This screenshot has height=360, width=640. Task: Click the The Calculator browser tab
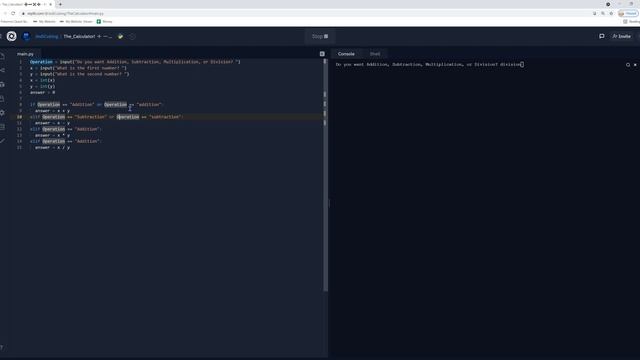pos(27,4)
